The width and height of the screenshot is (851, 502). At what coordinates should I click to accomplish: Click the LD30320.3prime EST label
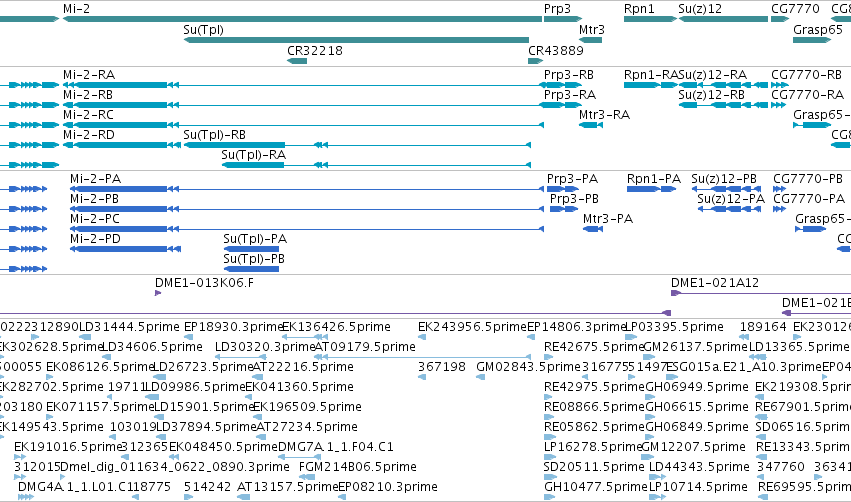coord(265,347)
